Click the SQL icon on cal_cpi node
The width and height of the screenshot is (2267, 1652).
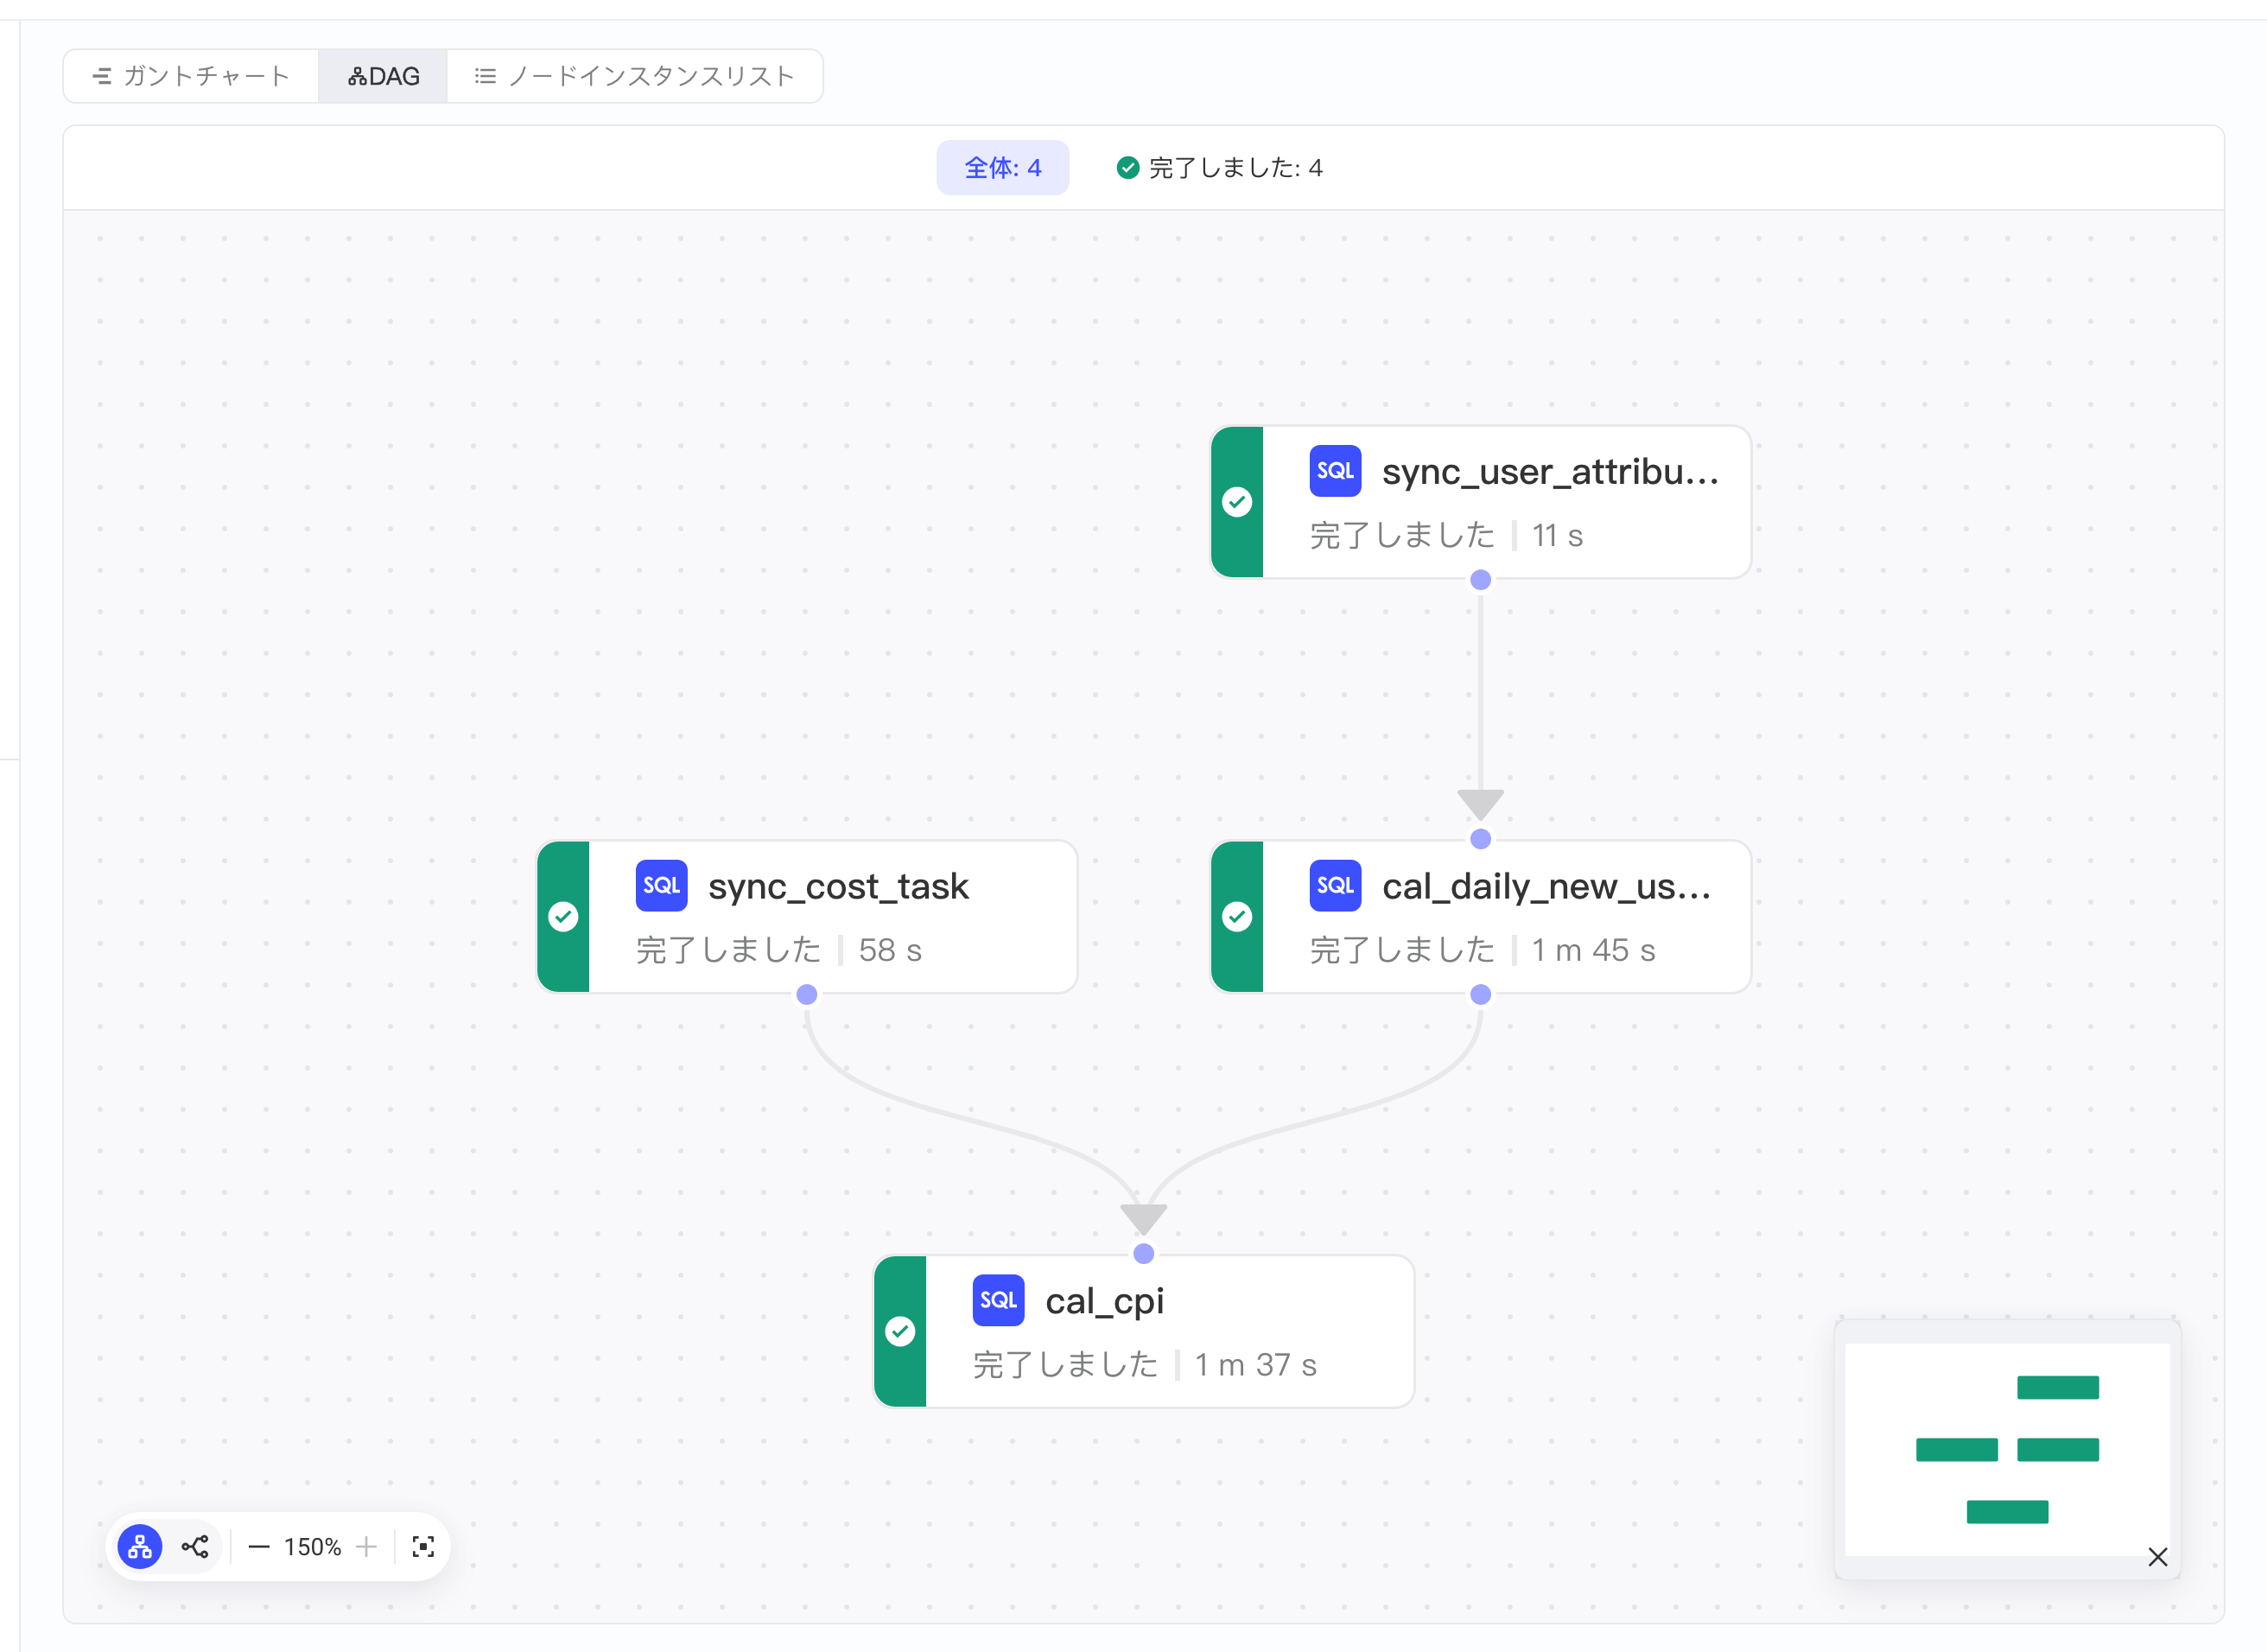(x=998, y=1300)
